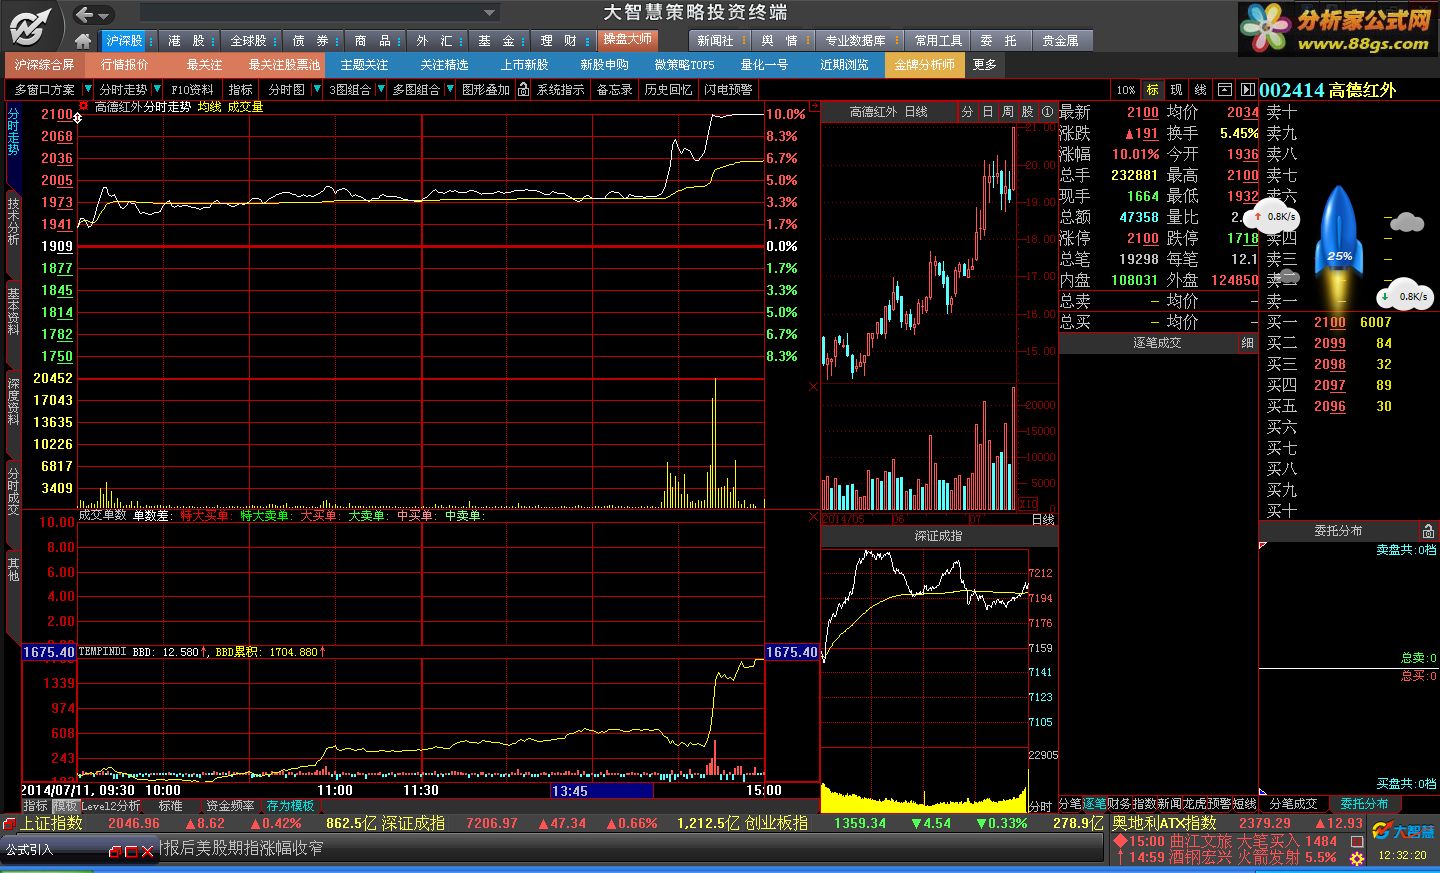This screenshot has height=873, width=1440.
Task: Click the F10资料 button
Action: [192, 89]
